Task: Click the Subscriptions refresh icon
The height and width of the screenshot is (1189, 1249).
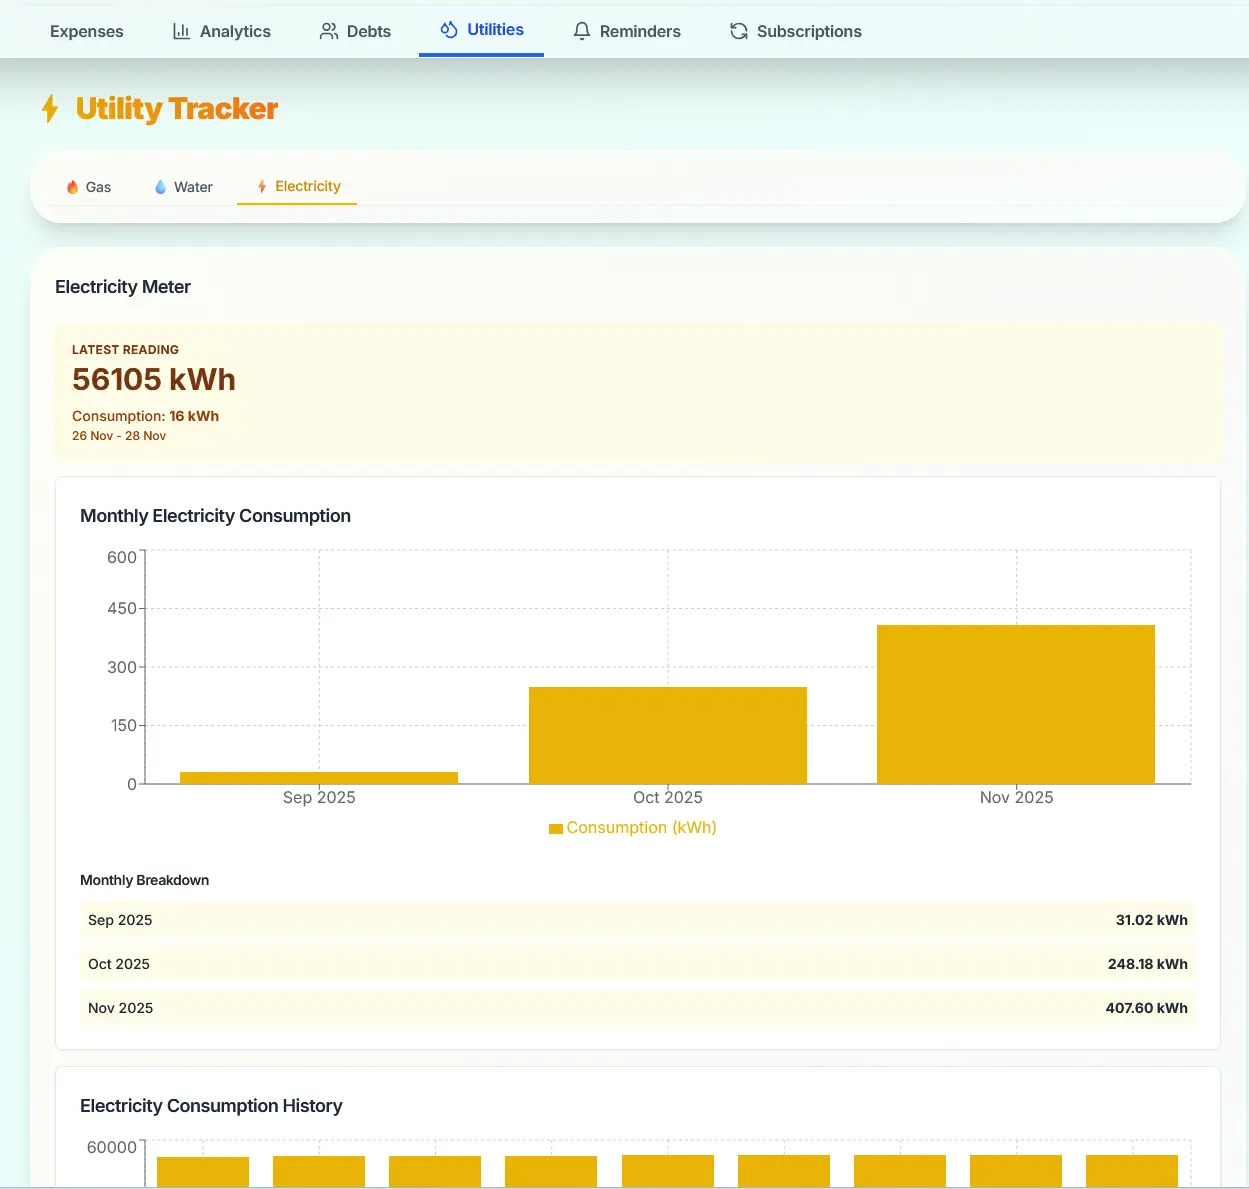Action: tap(739, 31)
